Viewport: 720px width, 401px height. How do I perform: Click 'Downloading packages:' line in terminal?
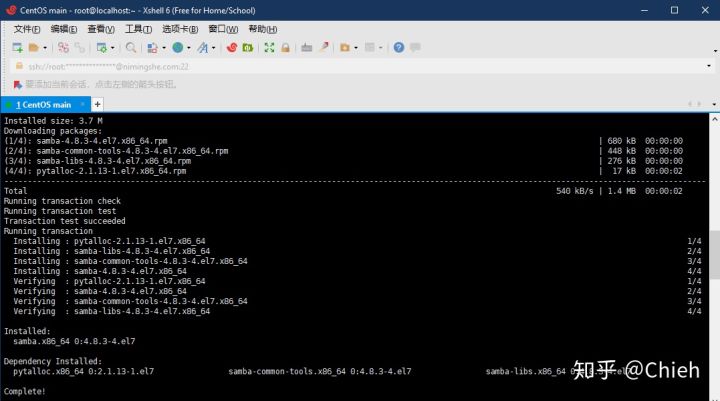(53, 131)
